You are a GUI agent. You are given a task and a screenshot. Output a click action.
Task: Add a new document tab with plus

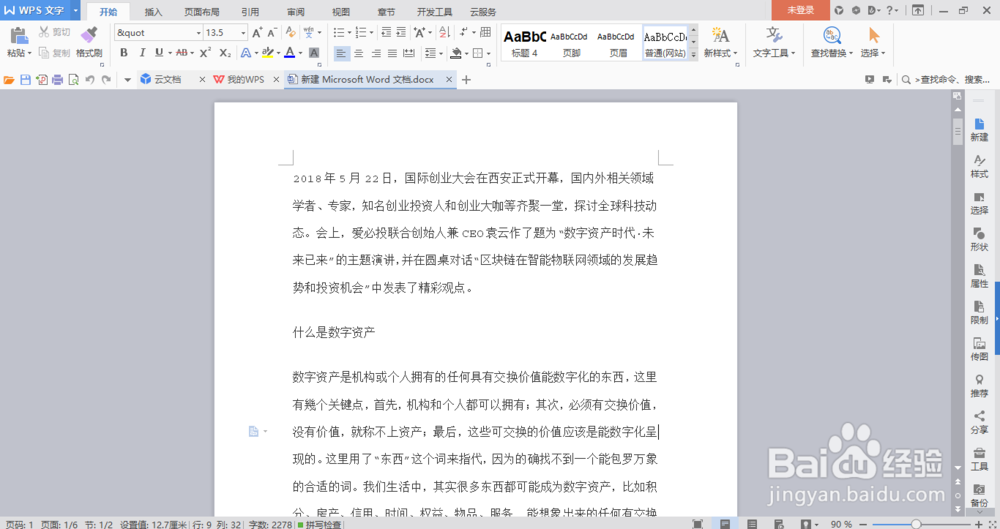[466, 80]
